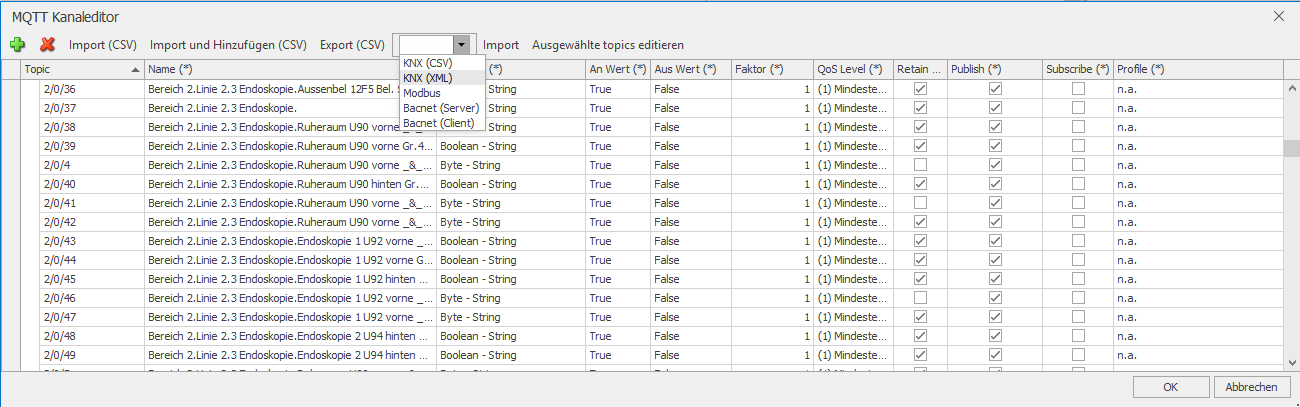This screenshot has height=407, width=1300.
Task: Select topic cell 2/0/39
Action: point(92,146)
